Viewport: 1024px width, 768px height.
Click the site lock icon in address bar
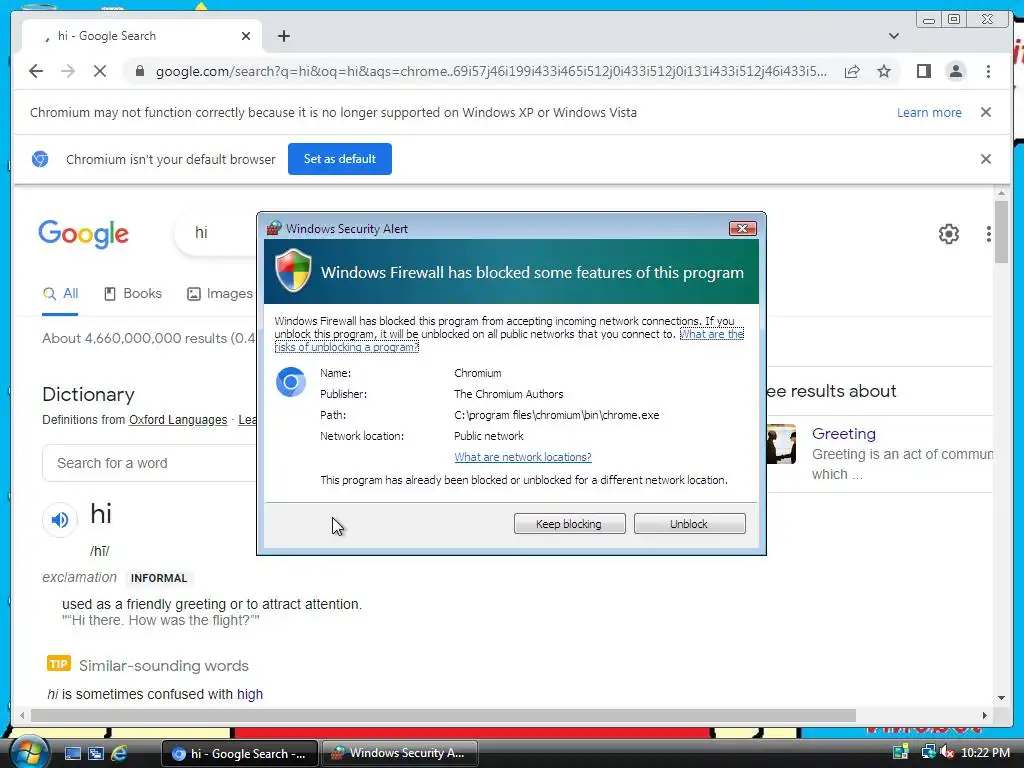tap(140, 71)
